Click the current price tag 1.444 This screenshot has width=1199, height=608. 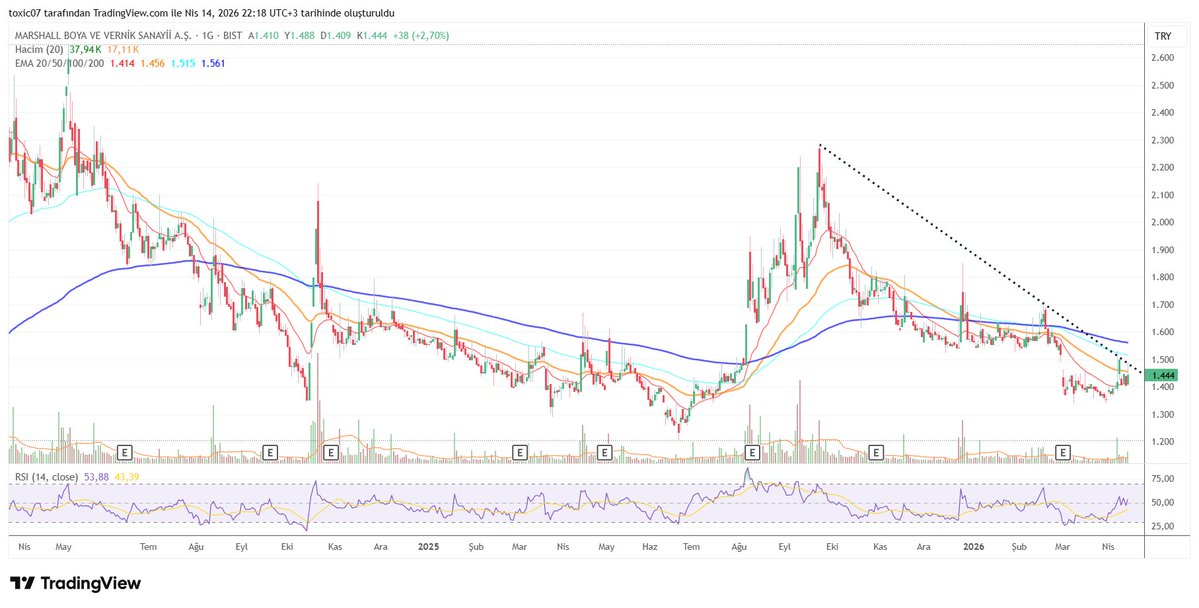point(1162,376)
